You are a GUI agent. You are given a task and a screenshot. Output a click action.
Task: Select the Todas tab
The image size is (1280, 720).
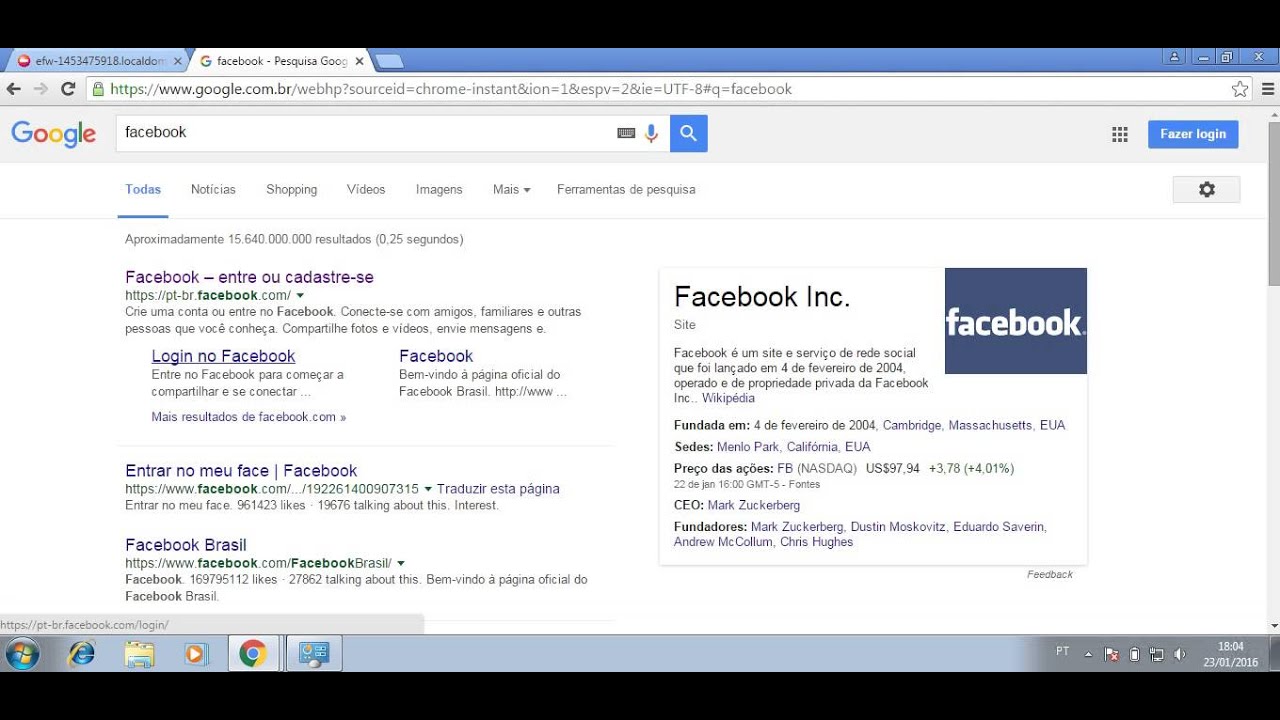[143, 189]
